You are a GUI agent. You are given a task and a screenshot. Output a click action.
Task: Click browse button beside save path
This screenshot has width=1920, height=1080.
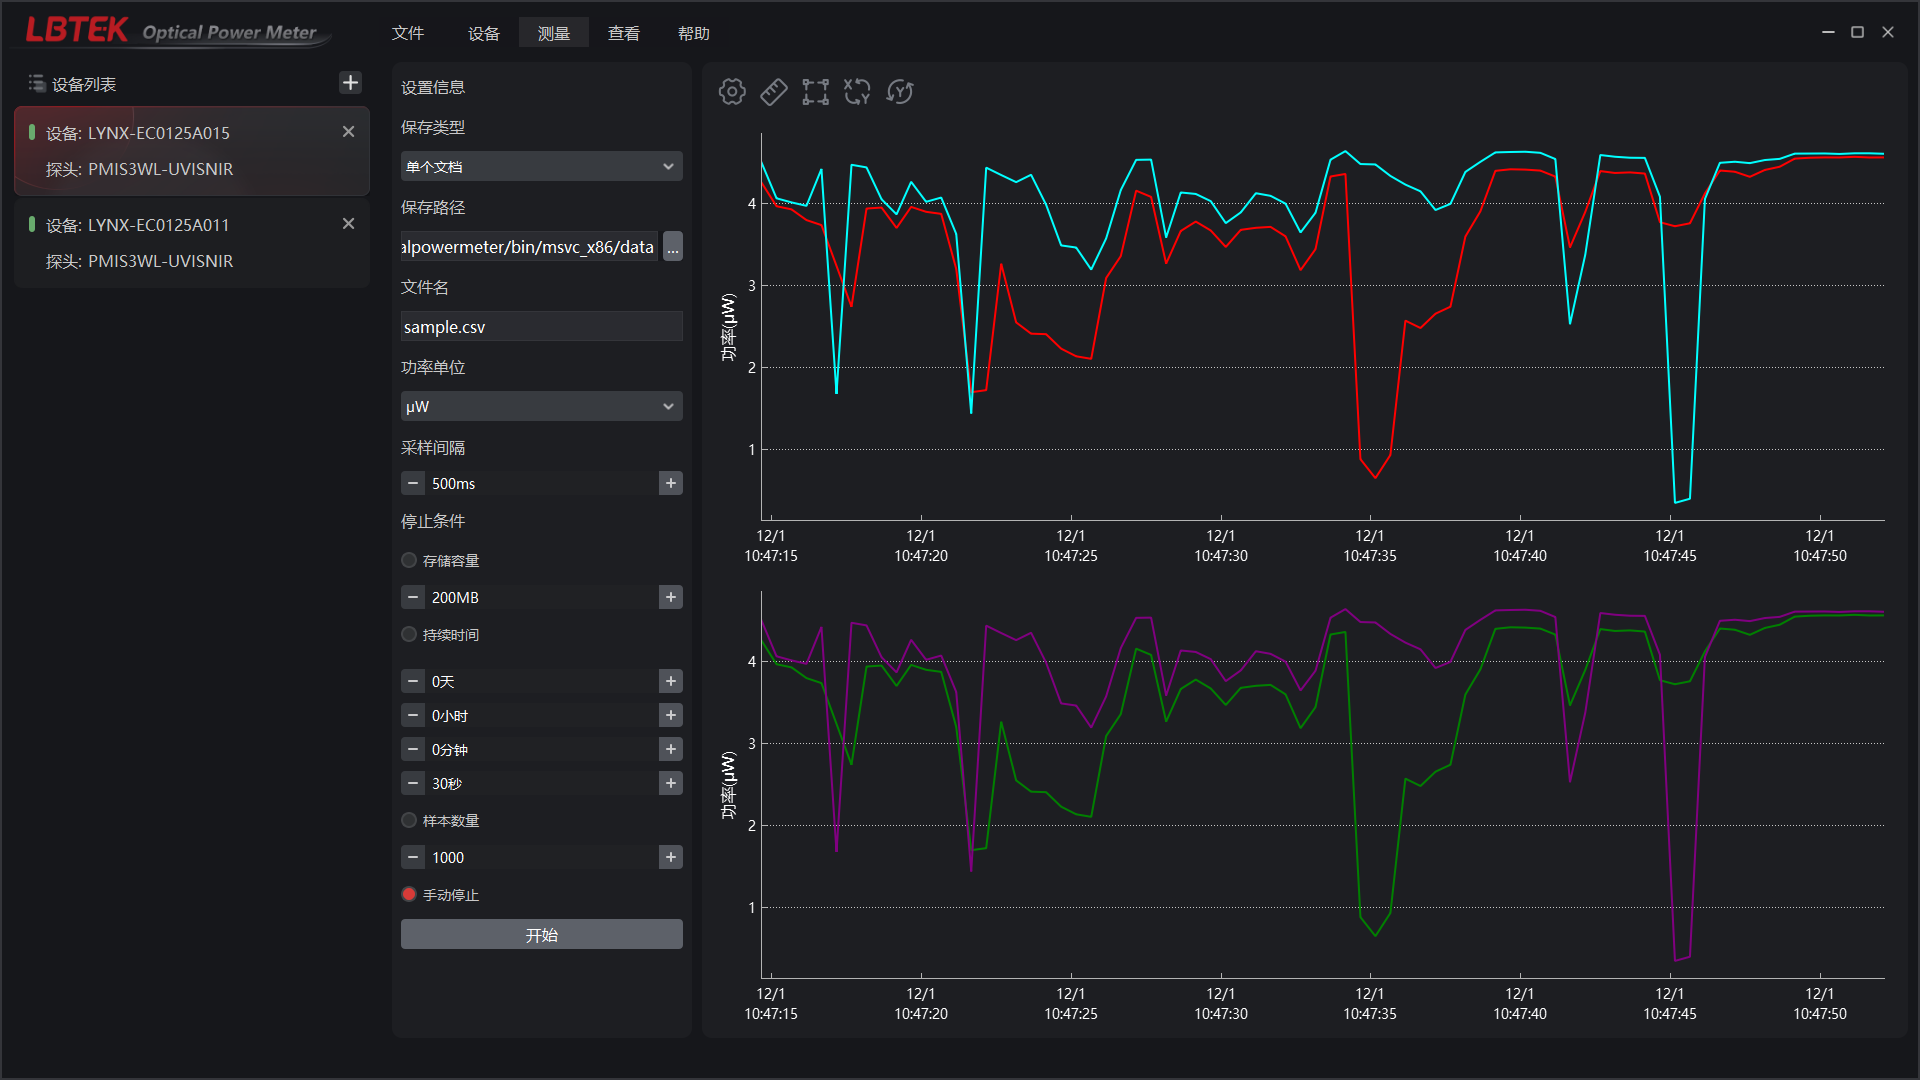point(673,247)
